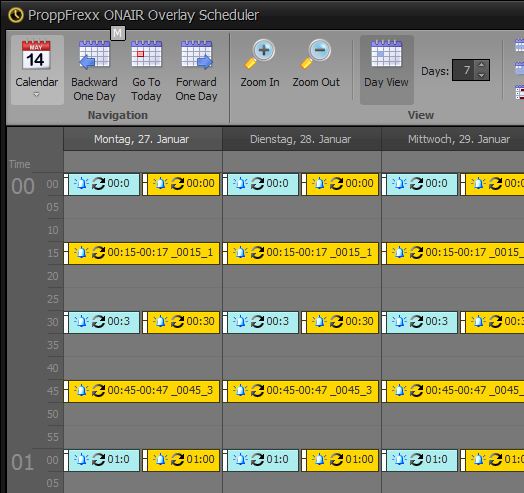
Task: Open Tuesday blue 00:00 overlay entry
Action: [x=261, y=184]
